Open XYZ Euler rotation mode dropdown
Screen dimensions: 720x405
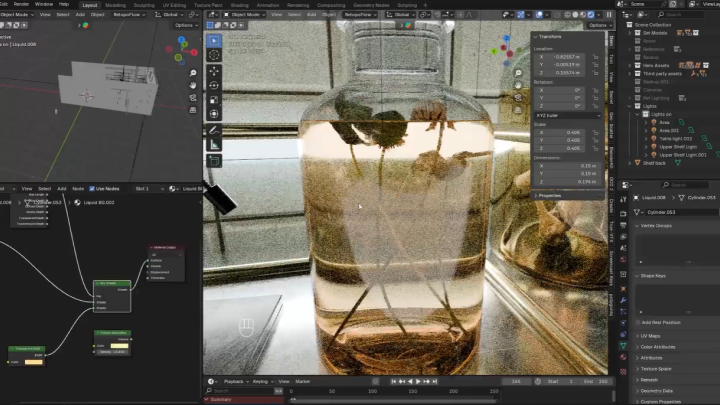tap(568, 115)
